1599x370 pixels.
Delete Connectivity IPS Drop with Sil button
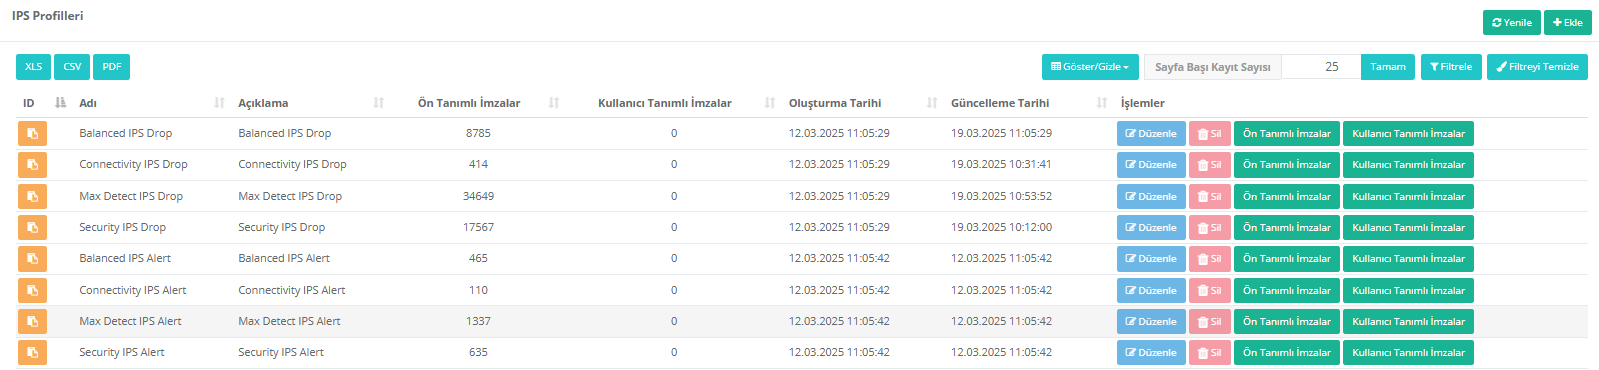click(1210, 165)
